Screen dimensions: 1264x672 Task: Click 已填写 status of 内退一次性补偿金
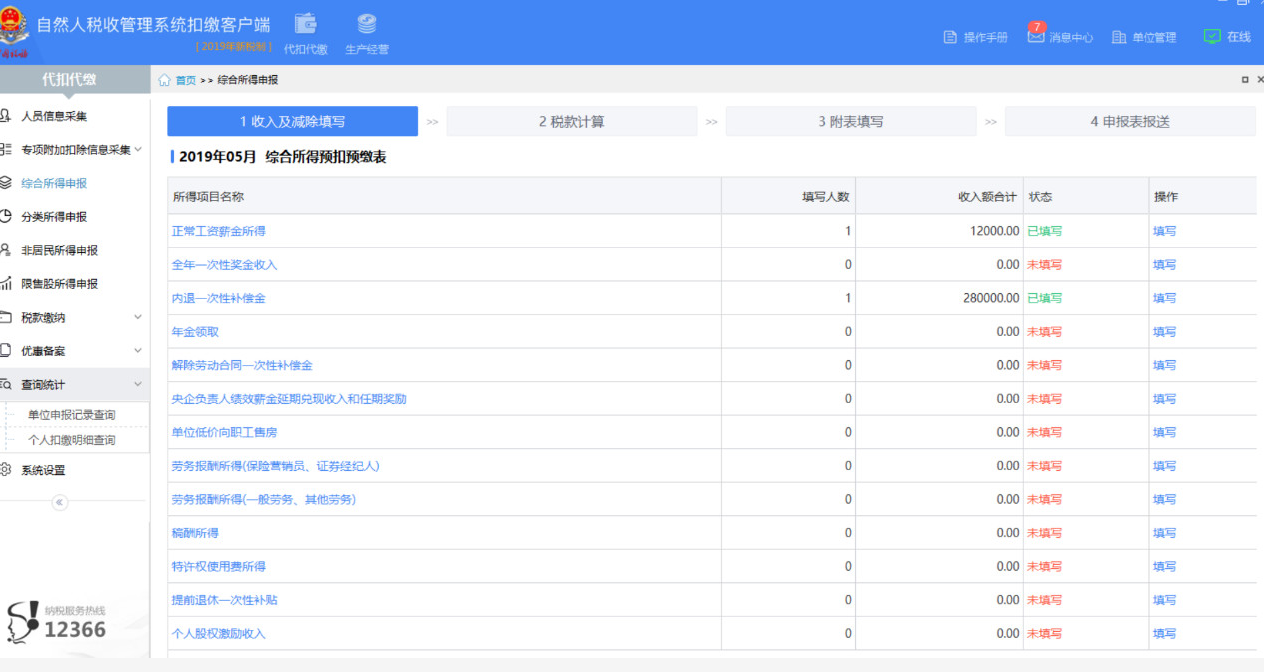(1044, 298)
